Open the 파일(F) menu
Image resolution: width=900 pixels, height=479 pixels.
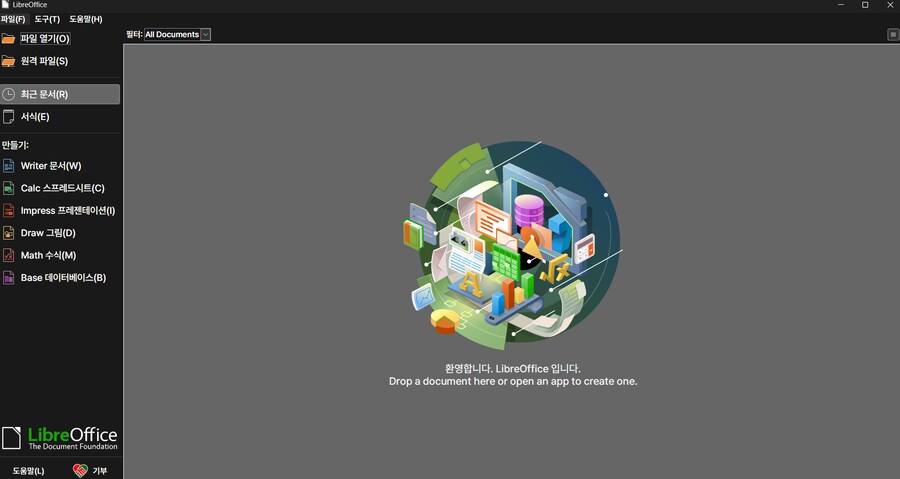(13, 19)
